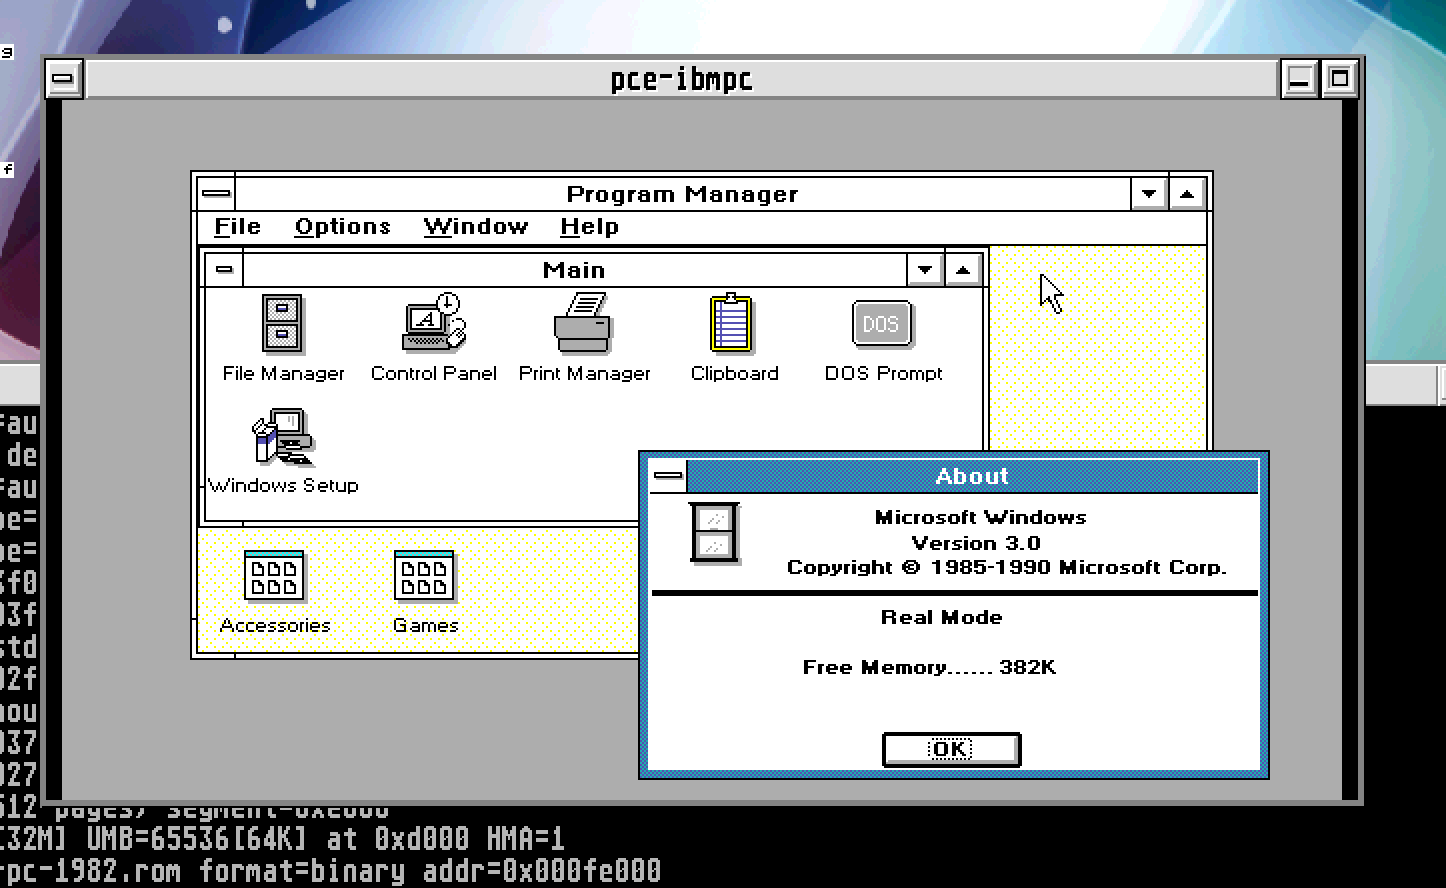Start the DOS Prompt icon

coord(881,324)
